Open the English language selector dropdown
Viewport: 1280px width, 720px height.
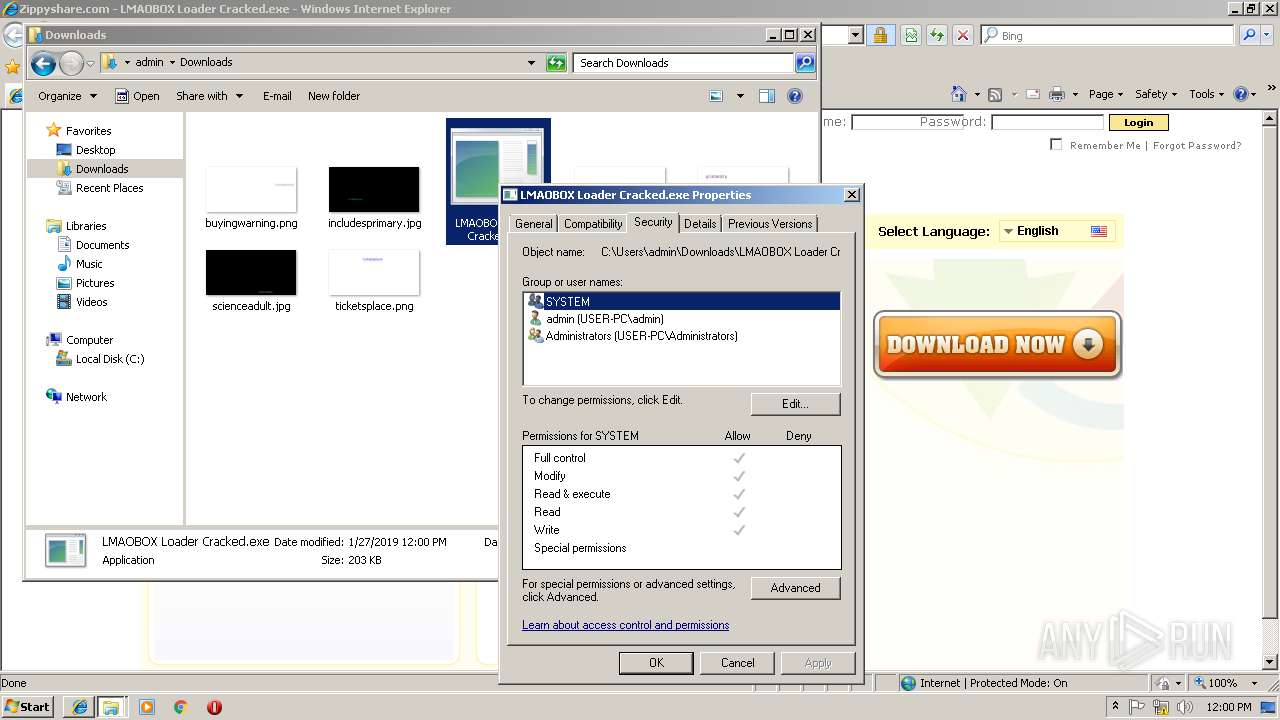1056,231
